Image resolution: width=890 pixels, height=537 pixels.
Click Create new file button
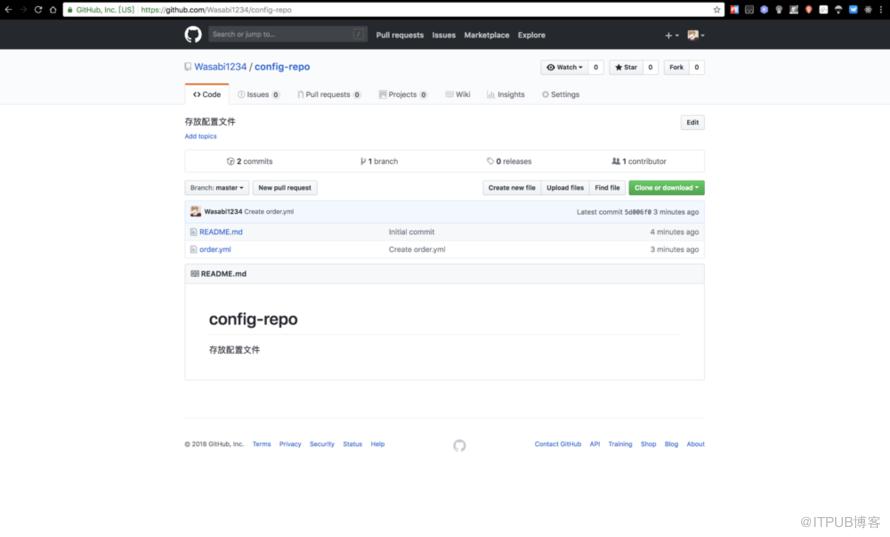(x=512, y=188)
